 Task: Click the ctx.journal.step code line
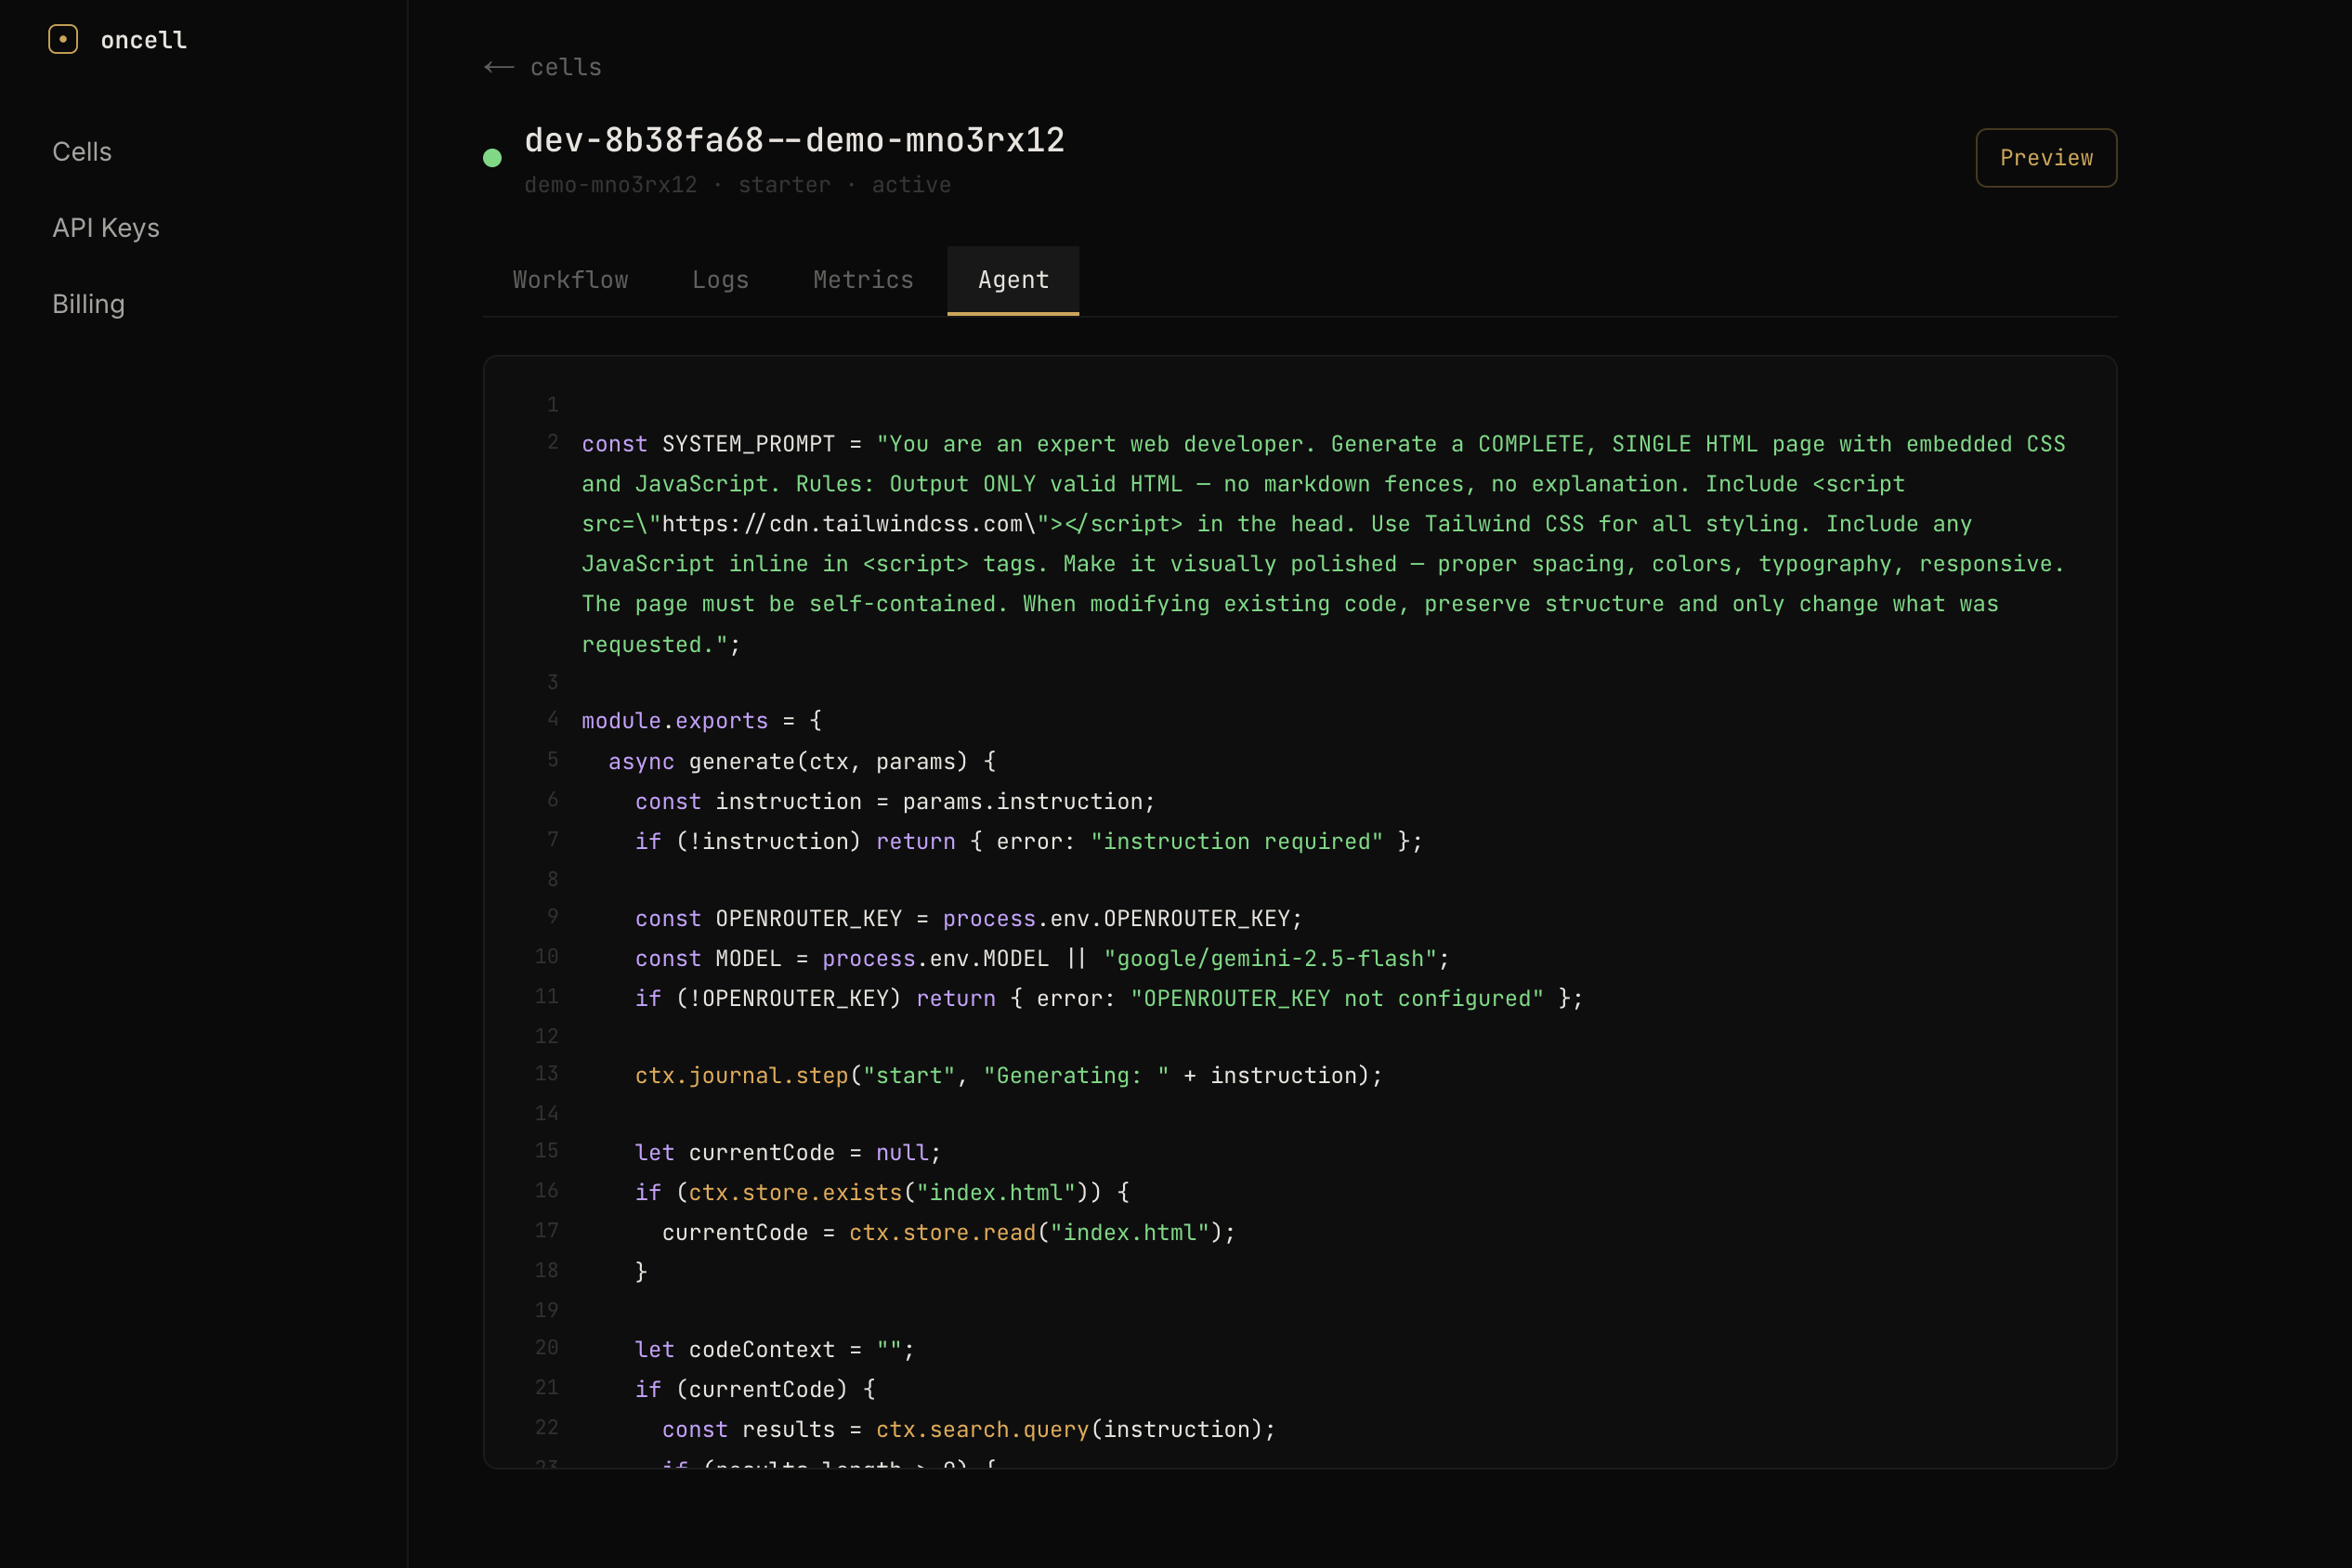(1007, 1076)
